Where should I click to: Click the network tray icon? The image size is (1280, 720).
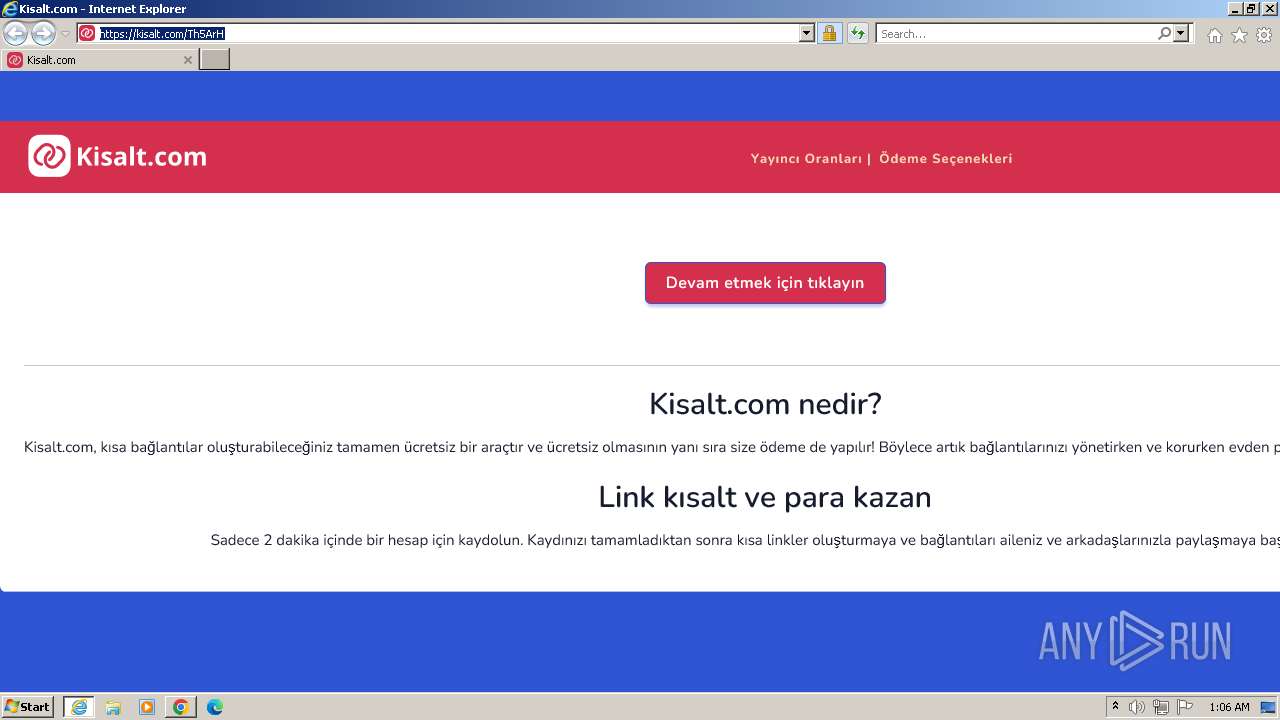[1161, 707]
